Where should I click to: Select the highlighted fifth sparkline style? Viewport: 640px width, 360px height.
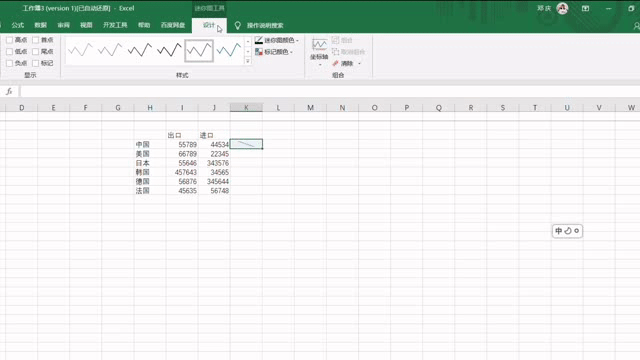[x=199, y=51]
